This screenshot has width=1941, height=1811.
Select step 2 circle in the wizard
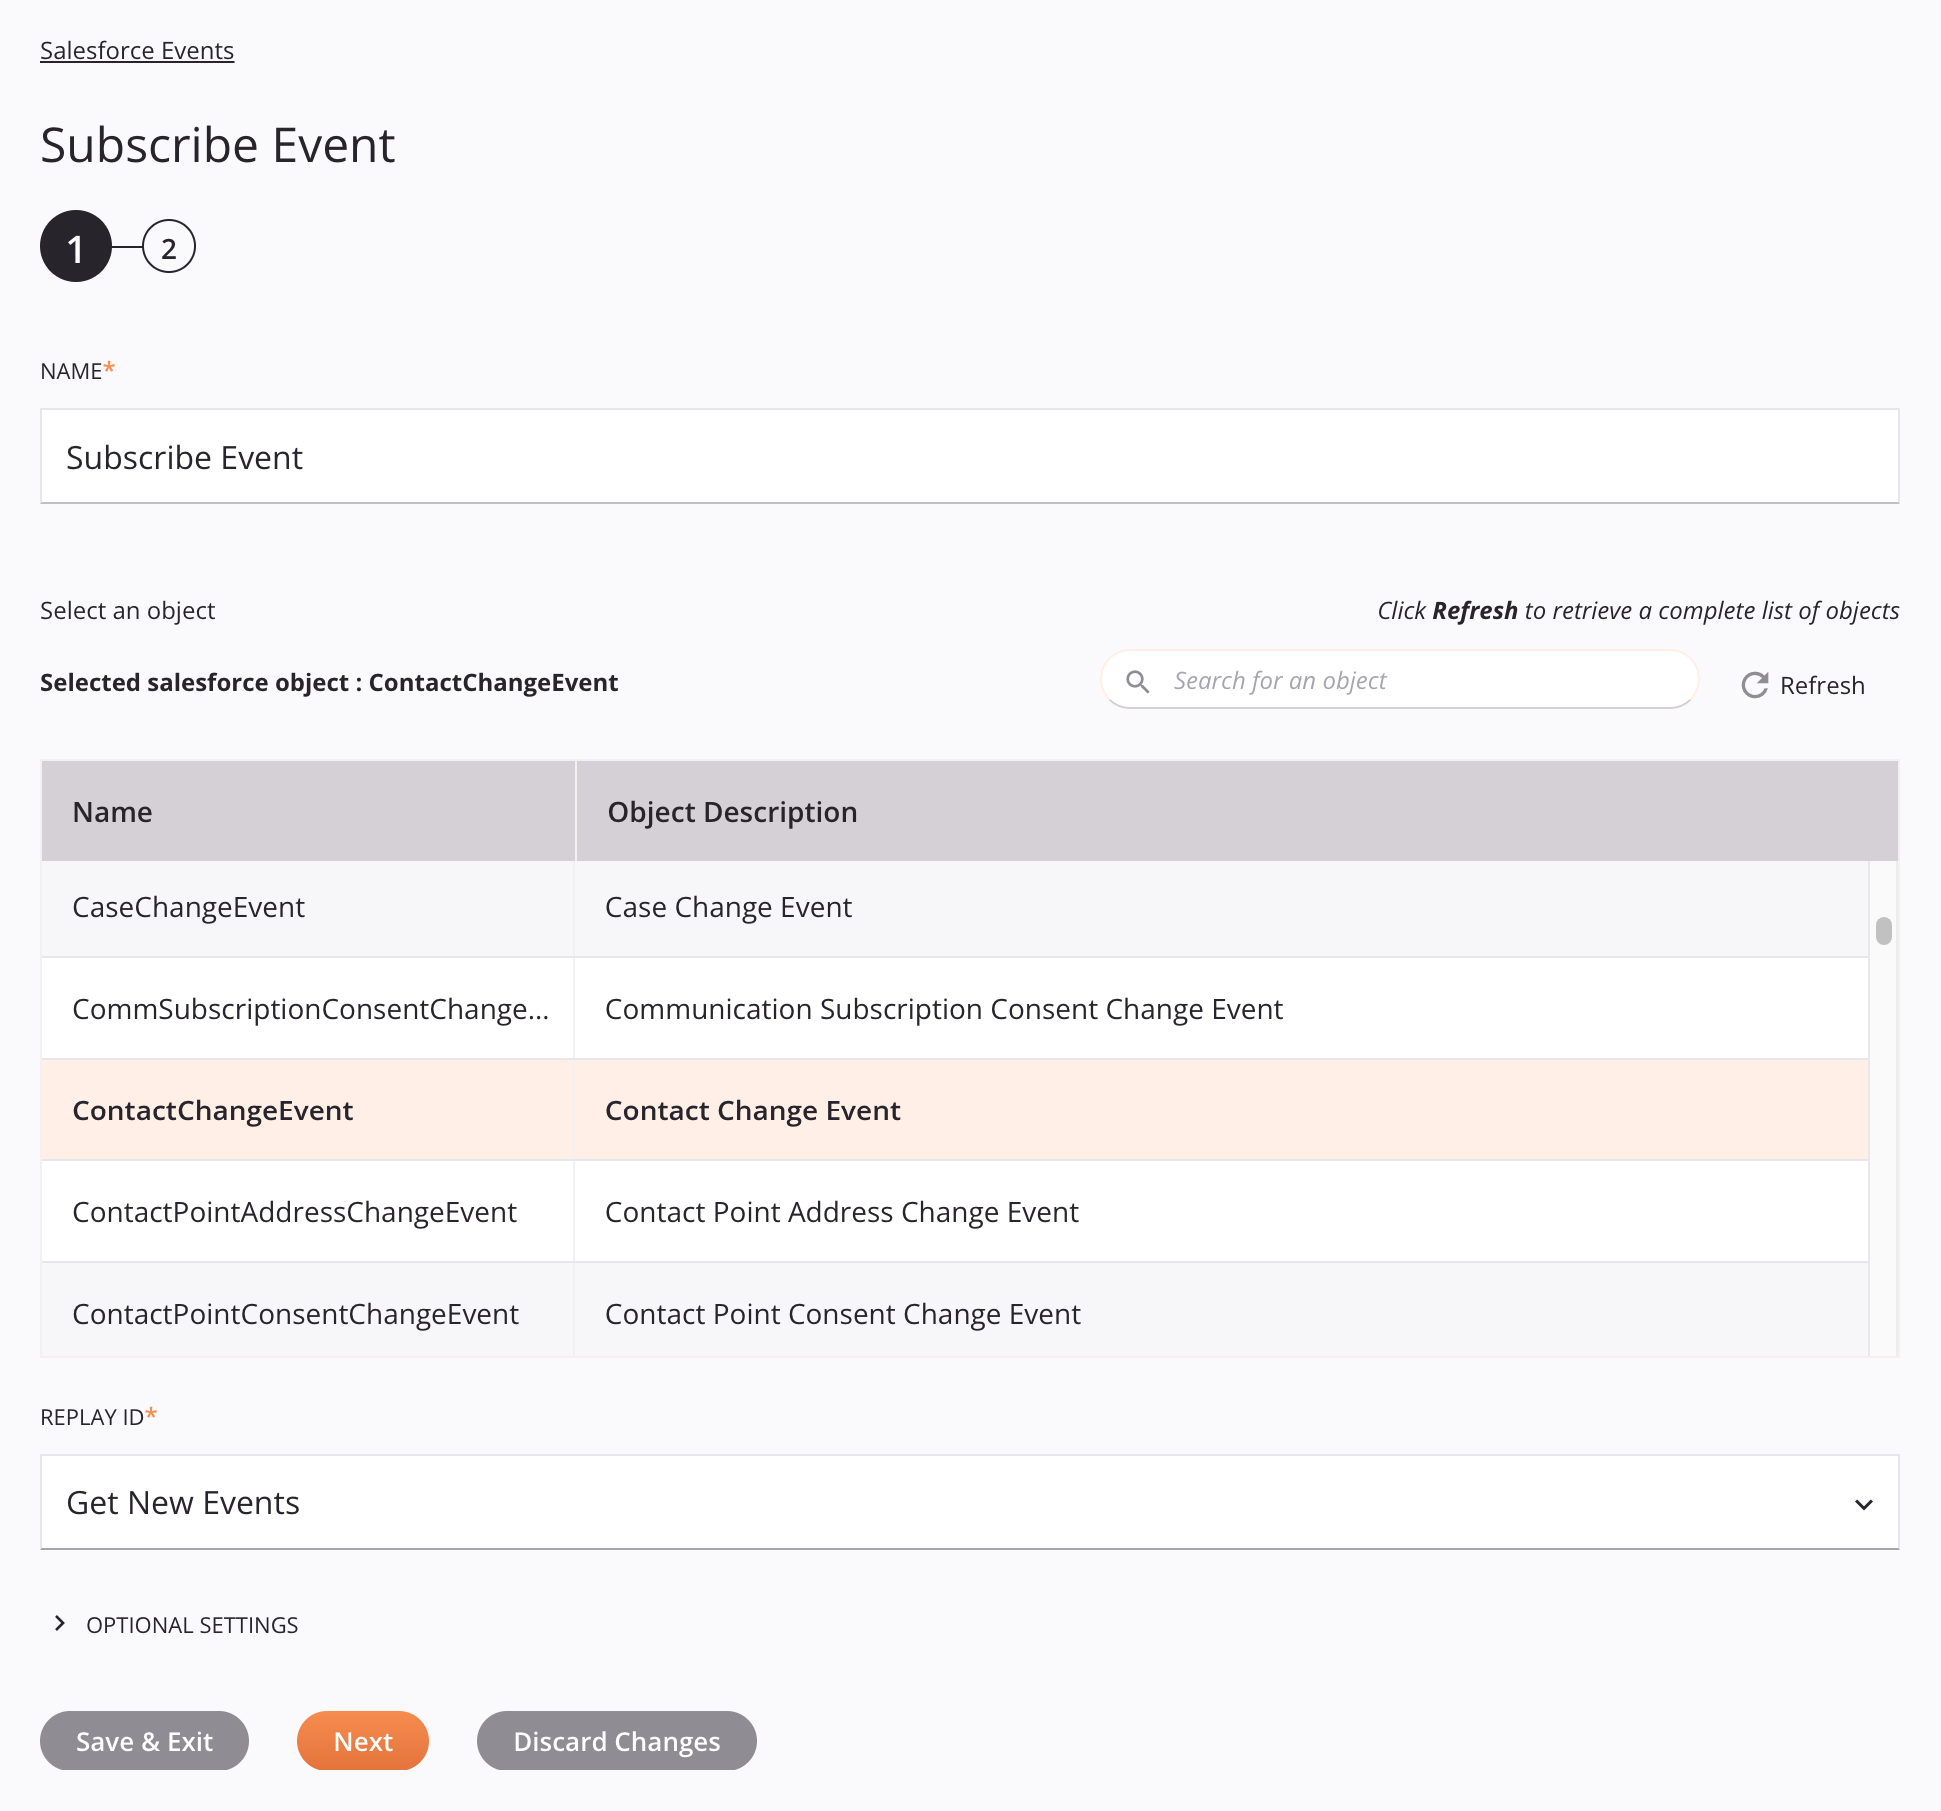point(168,246)
